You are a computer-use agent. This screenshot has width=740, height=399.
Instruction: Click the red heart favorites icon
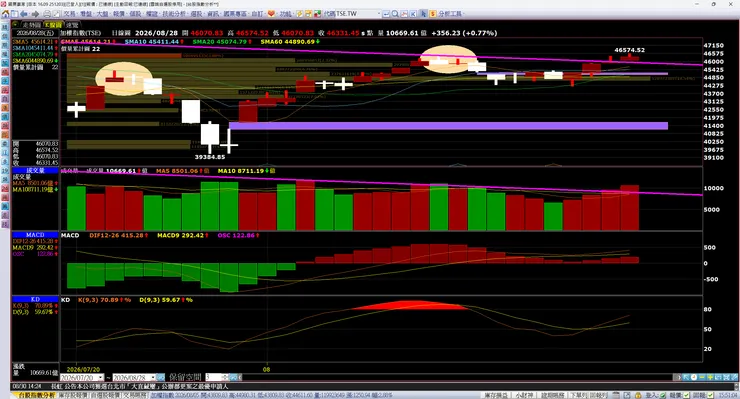click(x=271, y=14)
